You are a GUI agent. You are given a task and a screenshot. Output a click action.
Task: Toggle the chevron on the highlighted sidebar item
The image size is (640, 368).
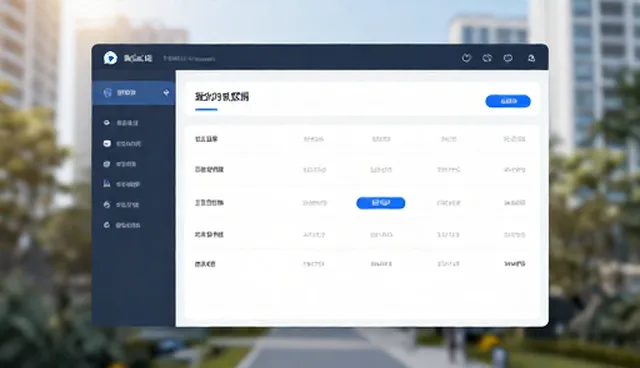166,93
